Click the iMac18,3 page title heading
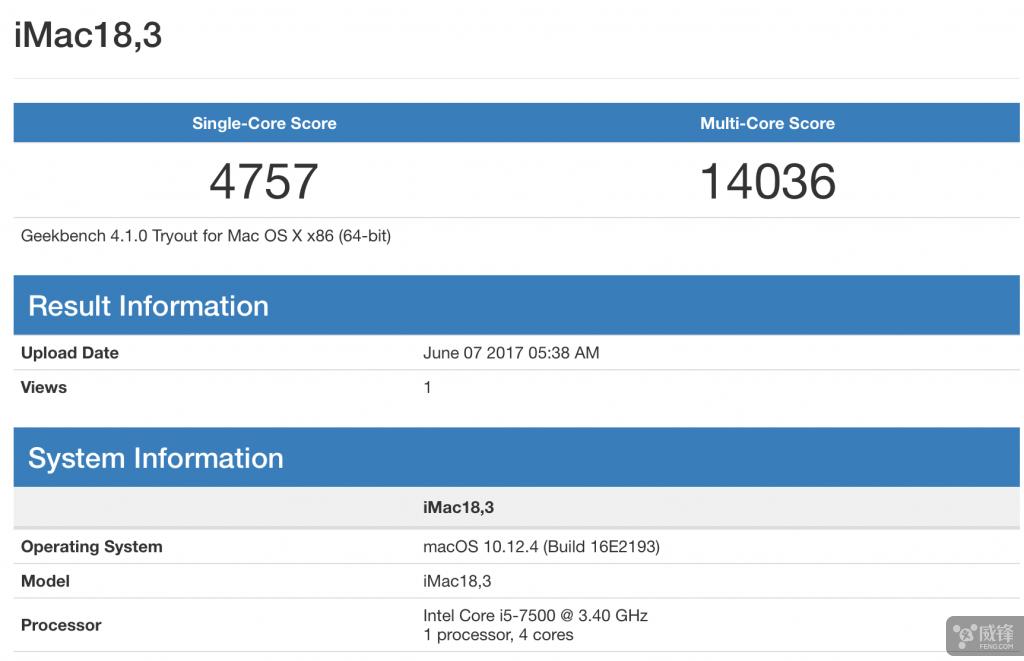 pos(88,36)
